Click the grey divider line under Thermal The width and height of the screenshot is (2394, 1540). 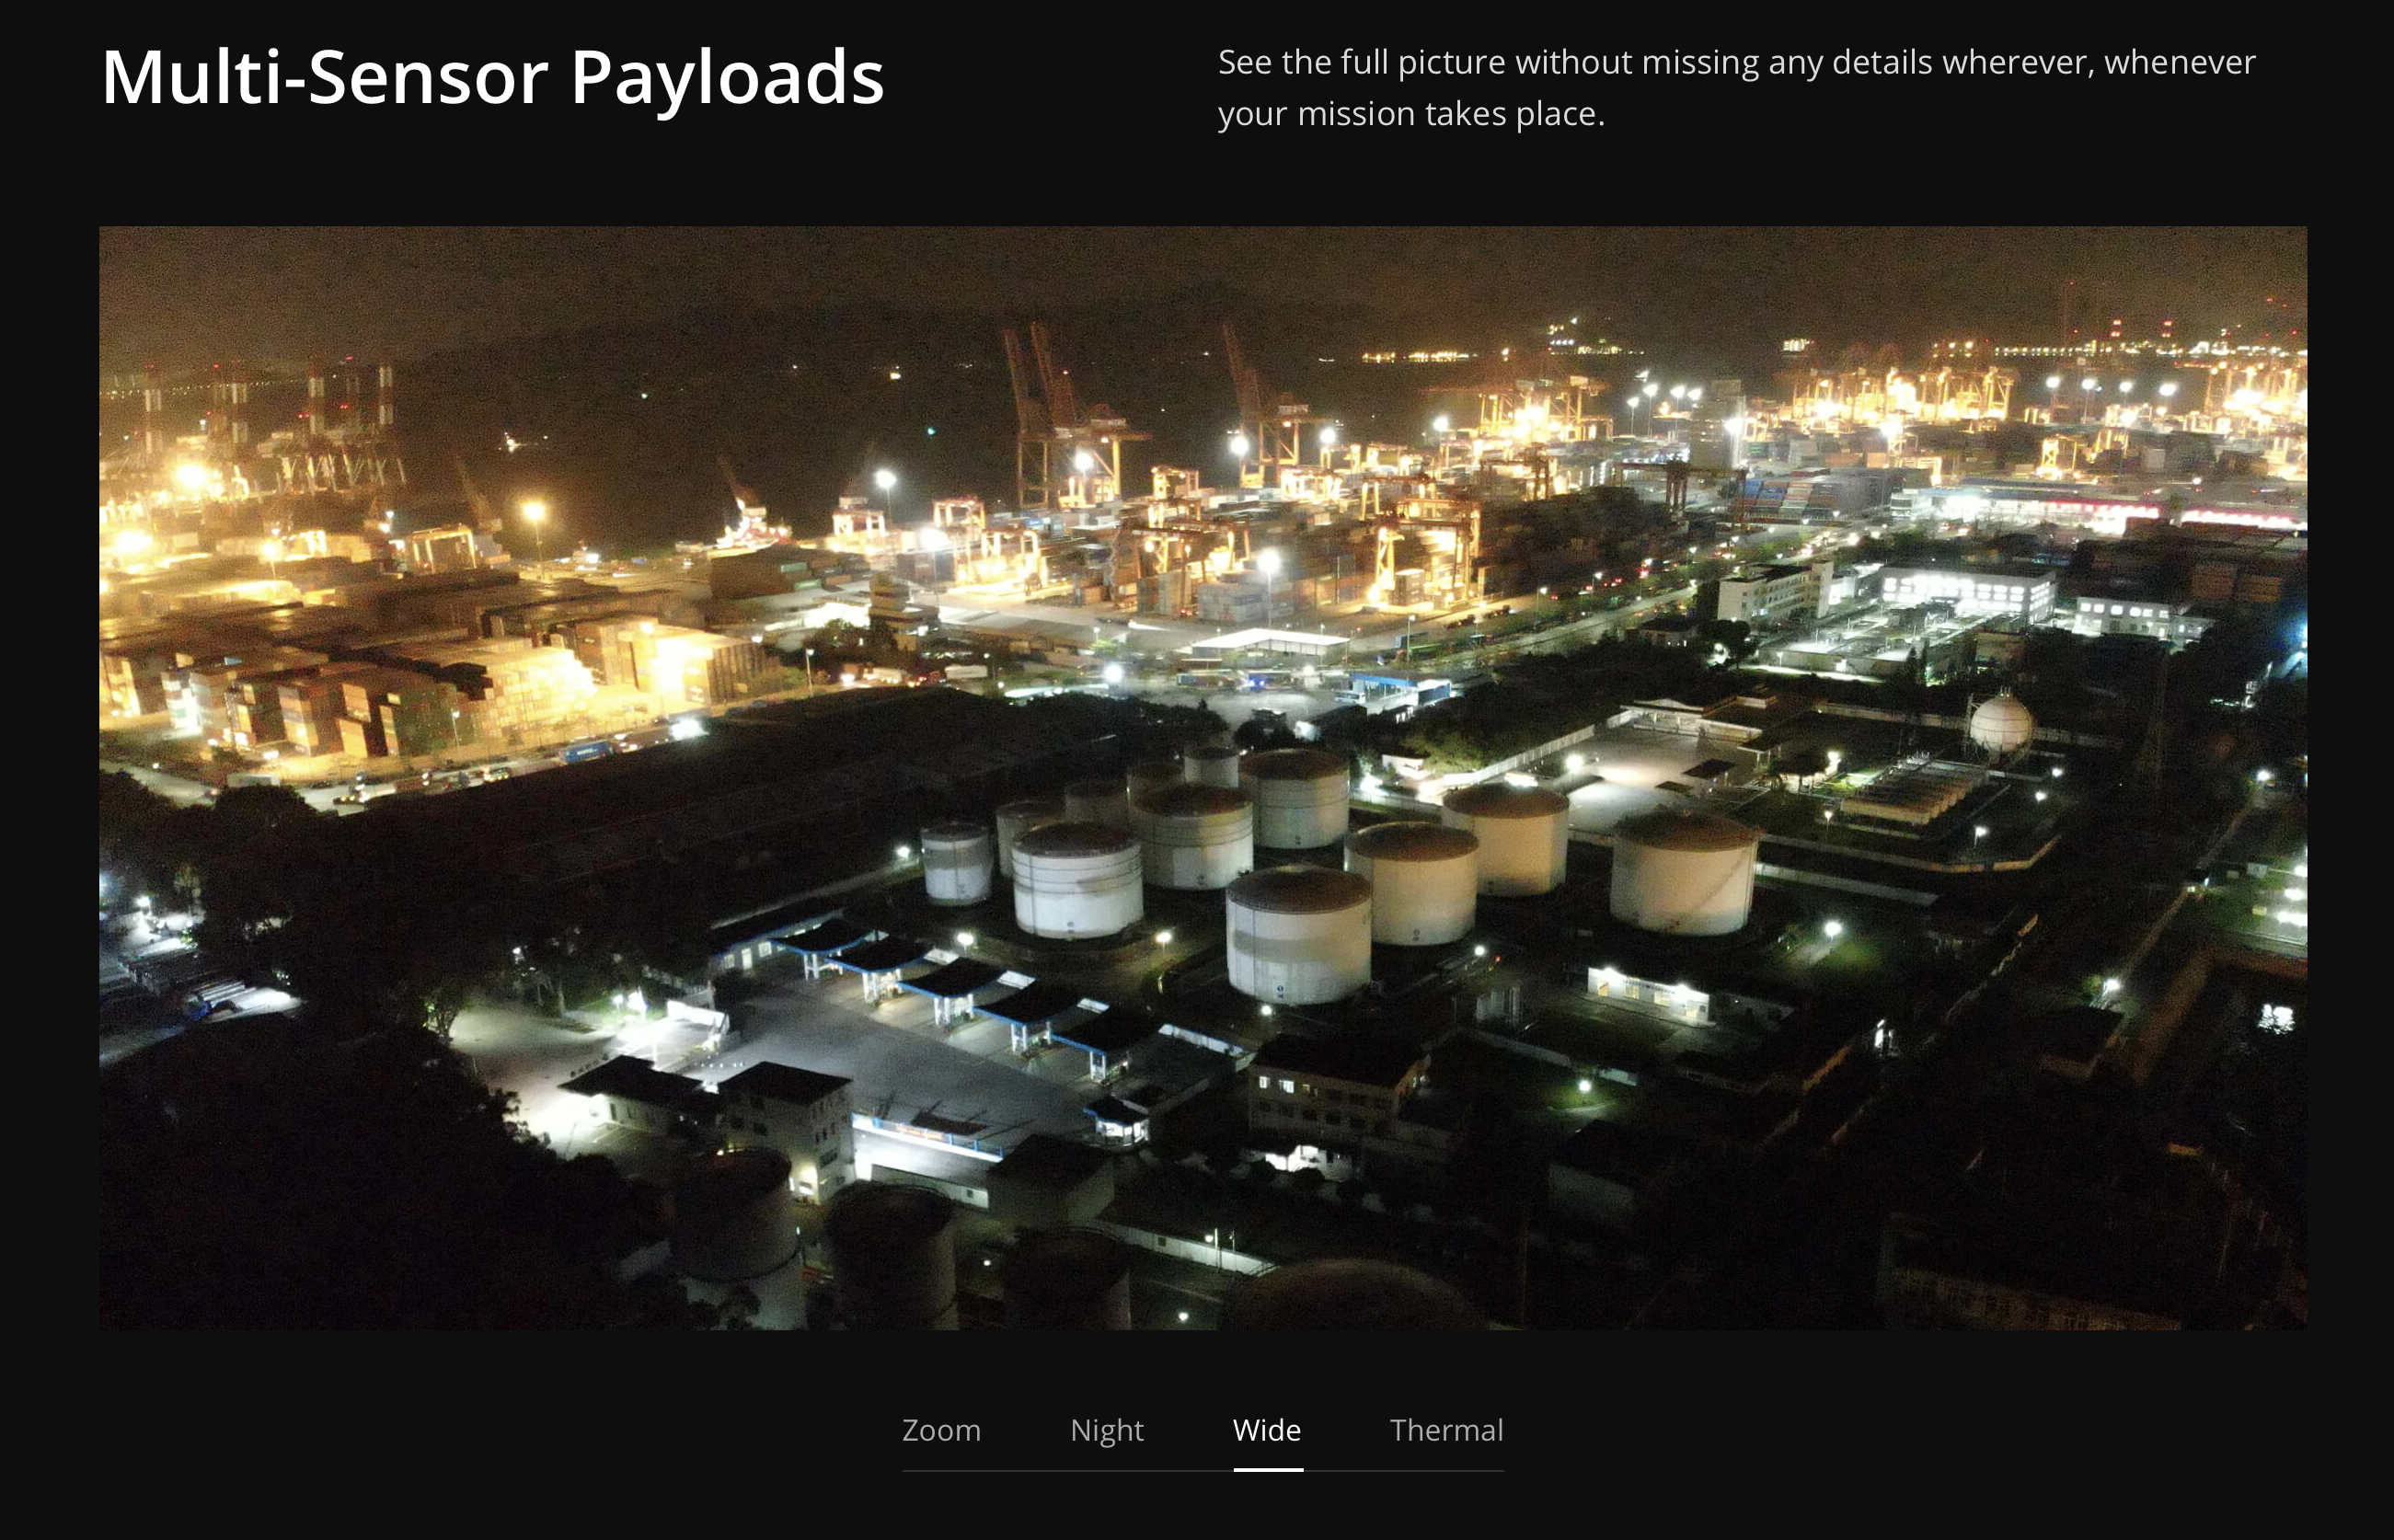click(x=1446, y=1471)
